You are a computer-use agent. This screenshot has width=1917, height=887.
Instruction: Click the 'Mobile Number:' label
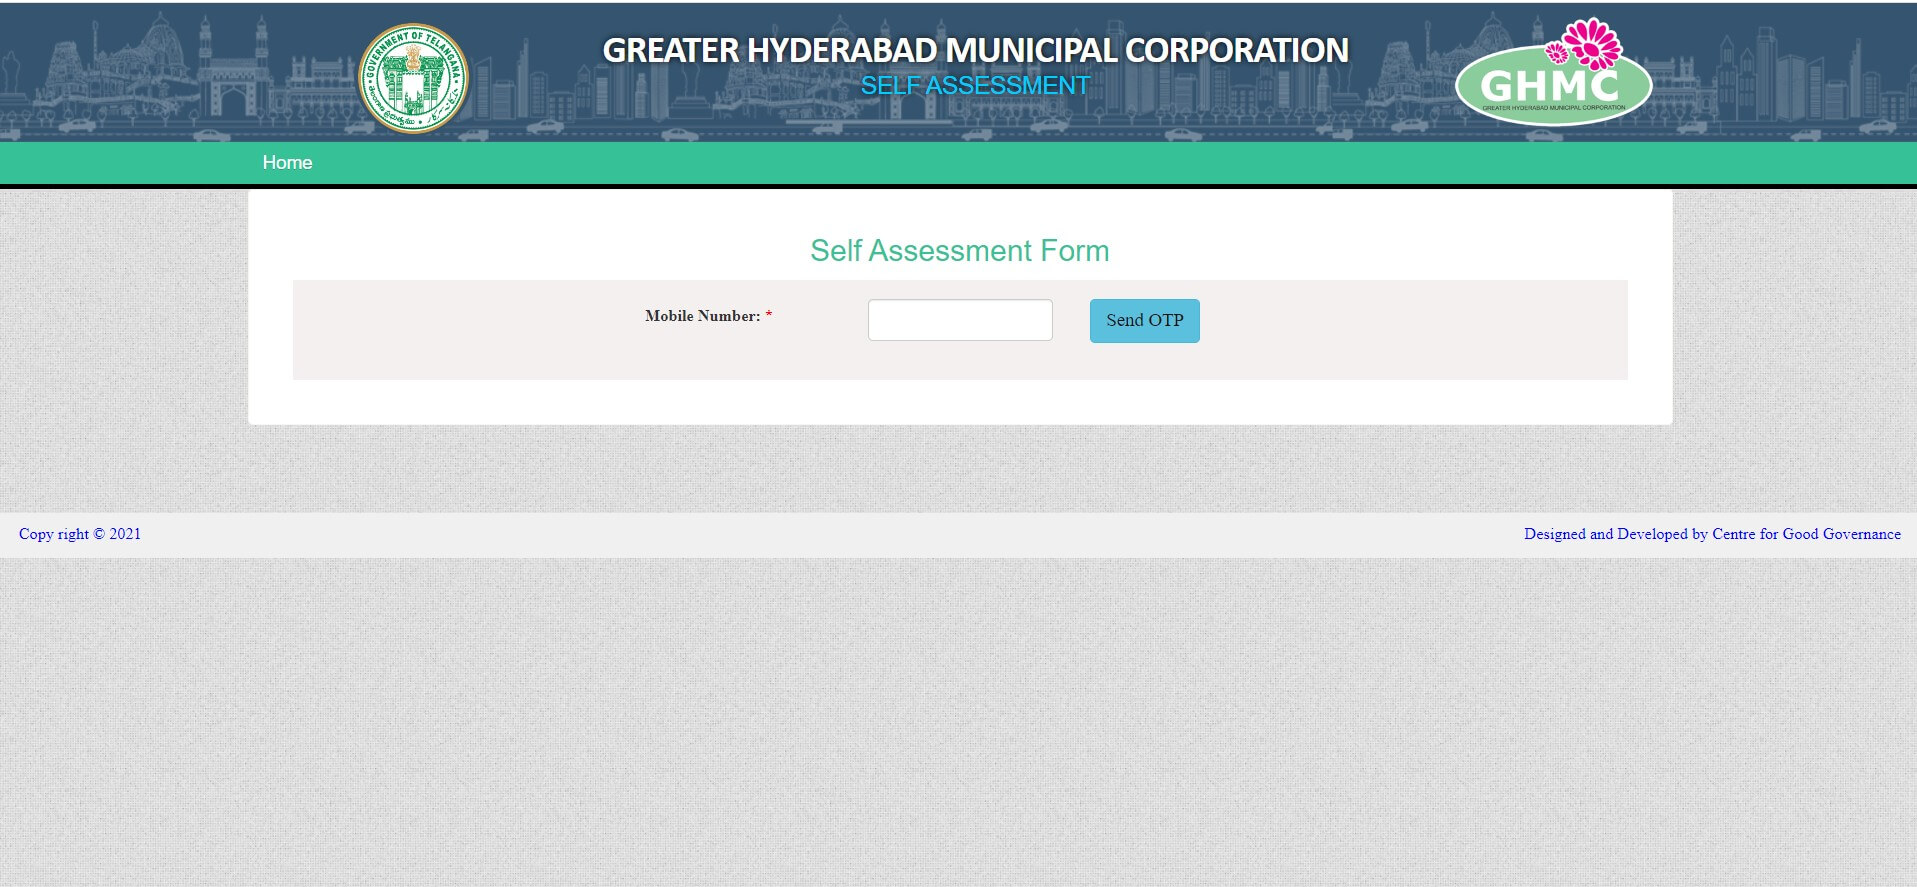(x=703, y=316)
